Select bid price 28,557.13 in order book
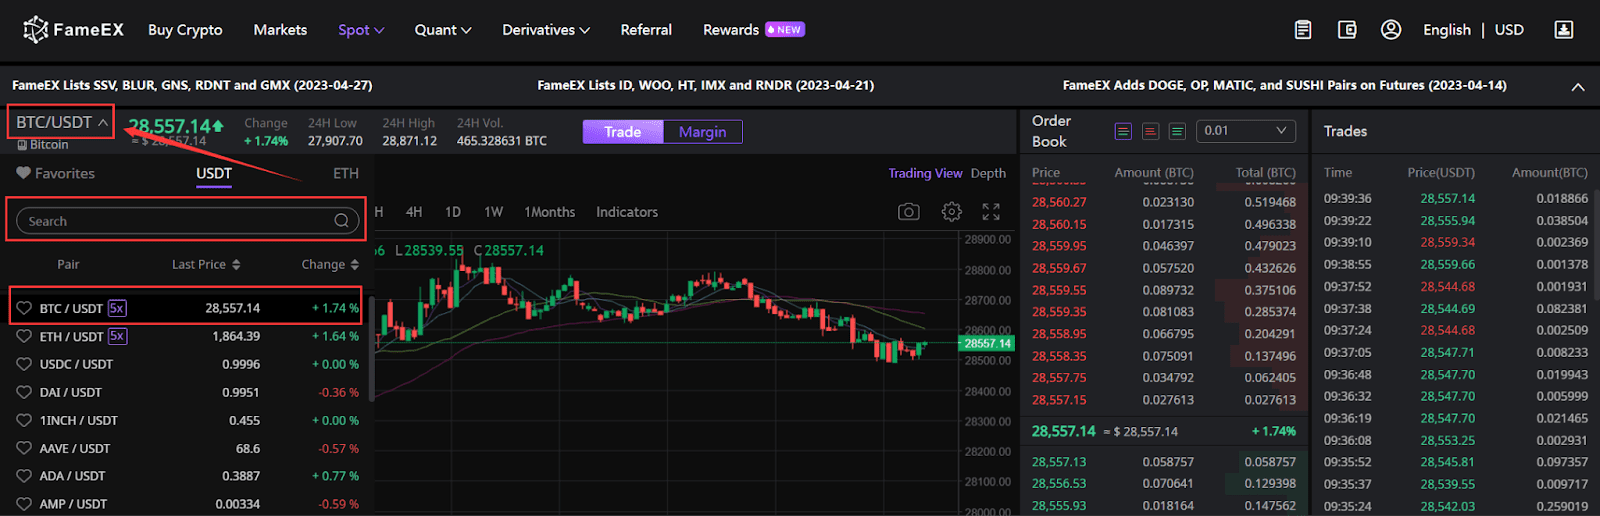 tap(1059, 462)
